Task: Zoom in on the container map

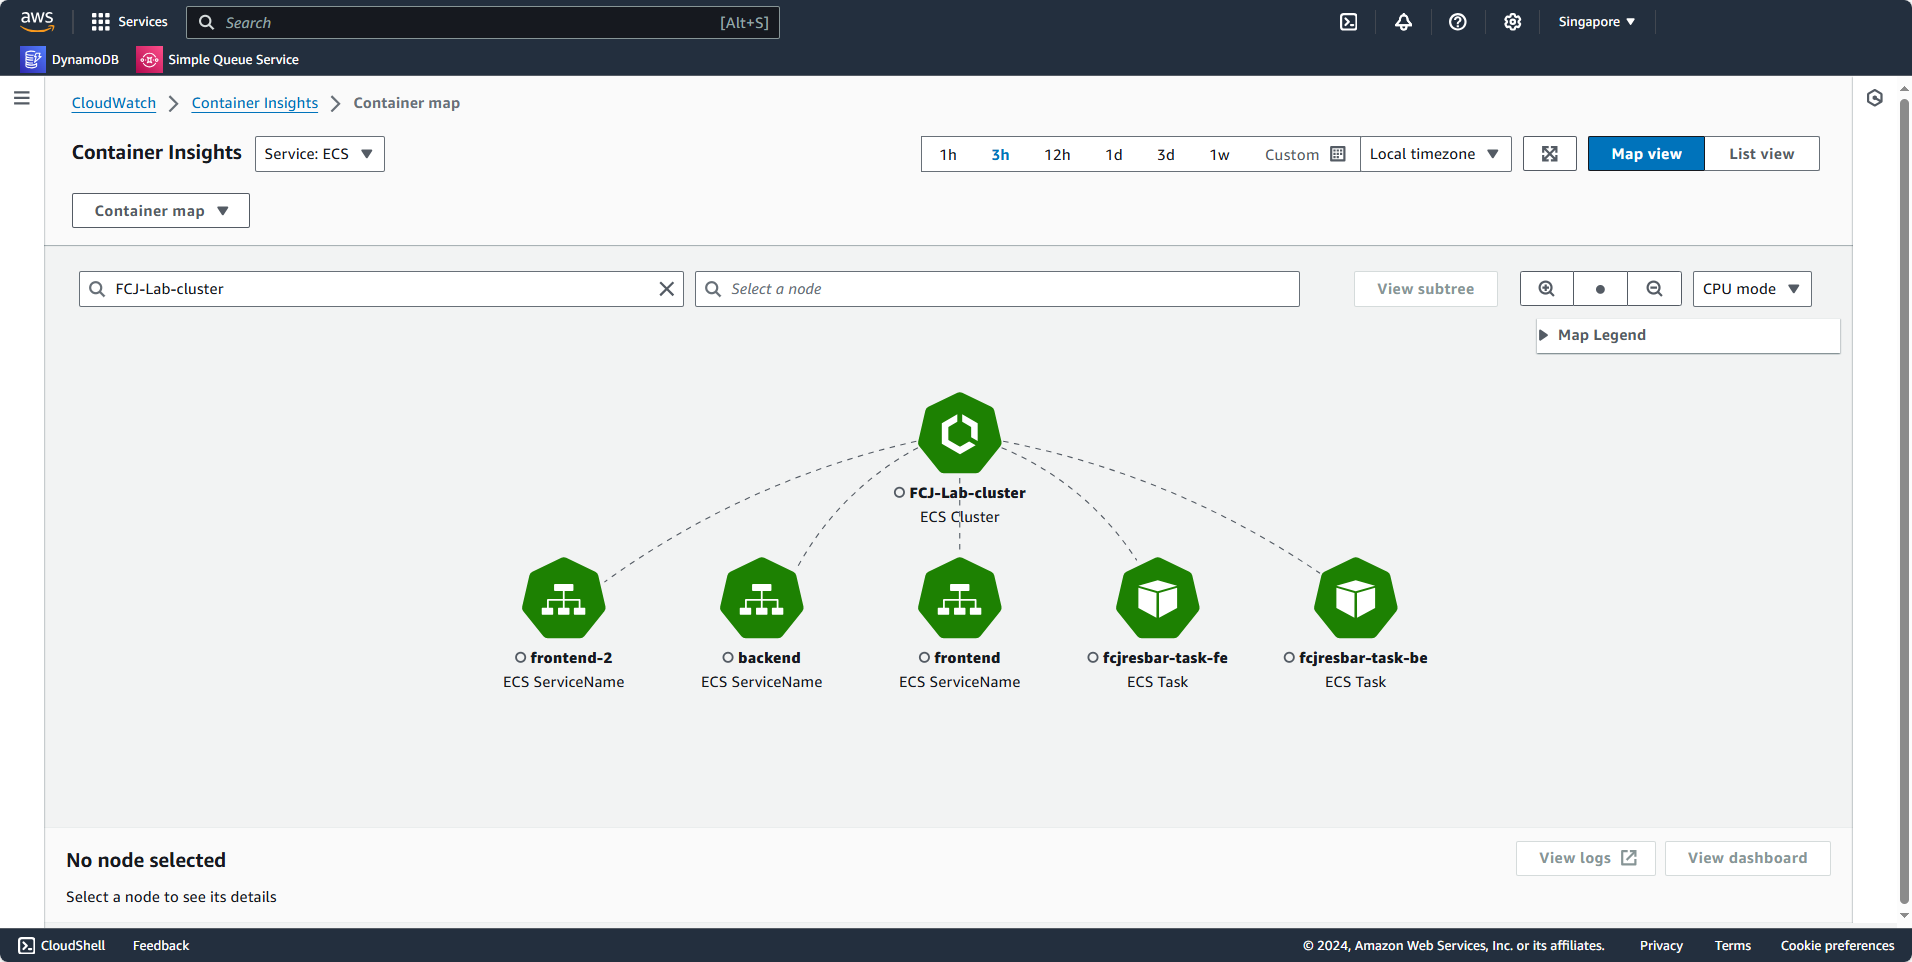Action: coord(1547,289)
